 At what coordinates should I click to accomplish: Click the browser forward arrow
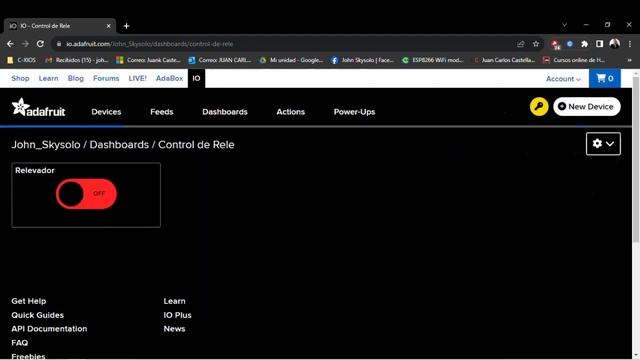pyautogui.click(x=25, y=44)
